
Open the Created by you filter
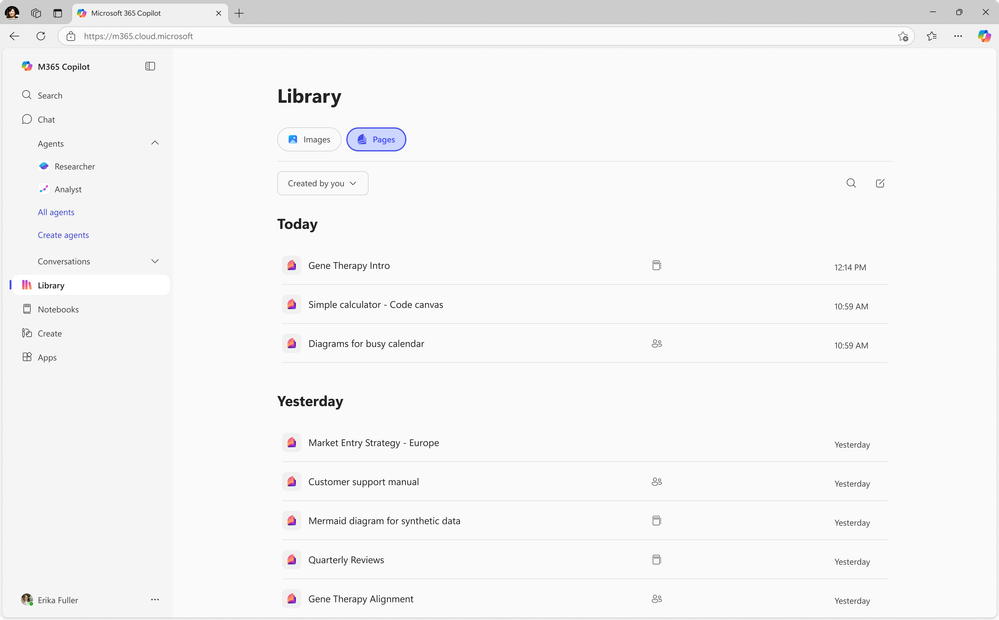point(322,183)
